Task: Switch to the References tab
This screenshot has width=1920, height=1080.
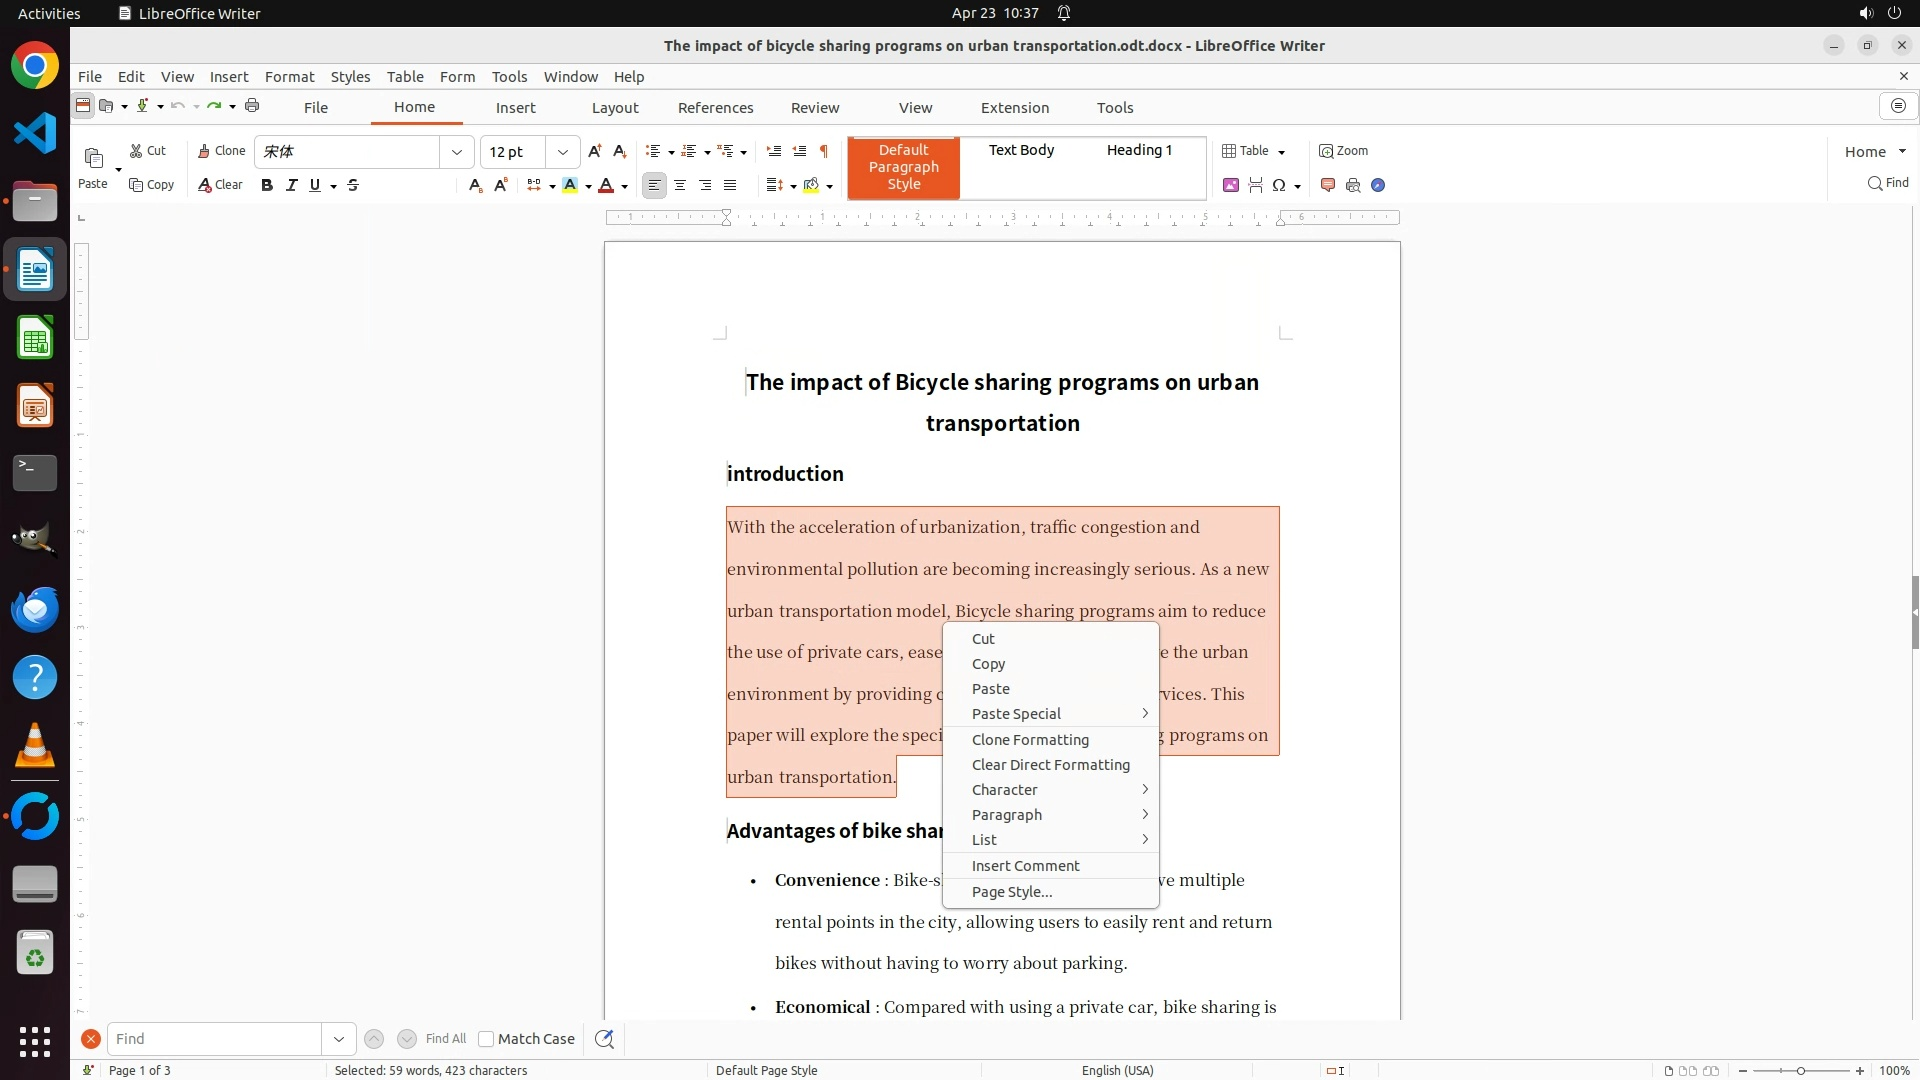Action: click(715, 108)
